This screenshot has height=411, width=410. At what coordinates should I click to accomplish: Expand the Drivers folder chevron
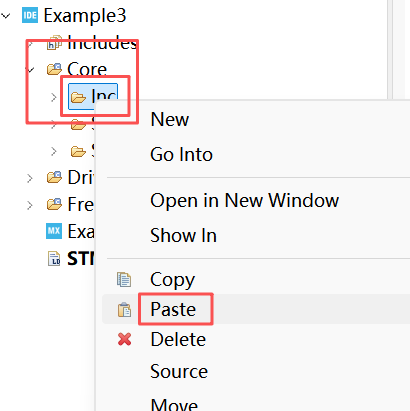click(30, 178)
